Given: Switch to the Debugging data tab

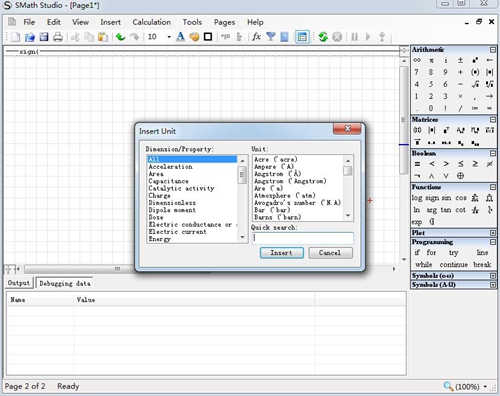Looking at the screenshot, I should coord(65,283).
